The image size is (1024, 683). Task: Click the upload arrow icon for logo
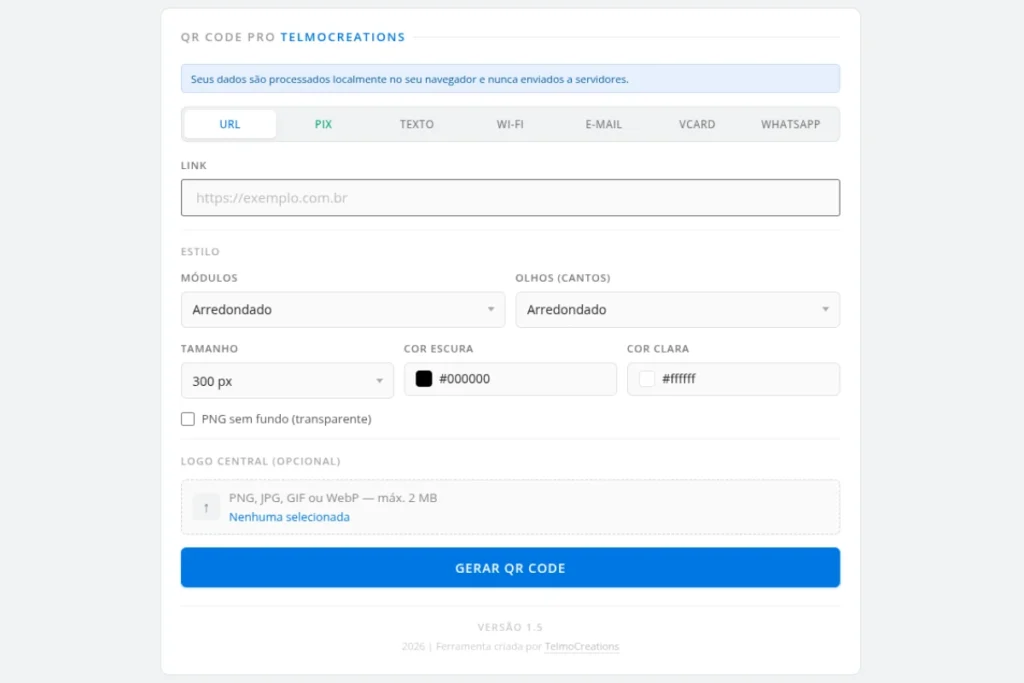click(206, 507)
